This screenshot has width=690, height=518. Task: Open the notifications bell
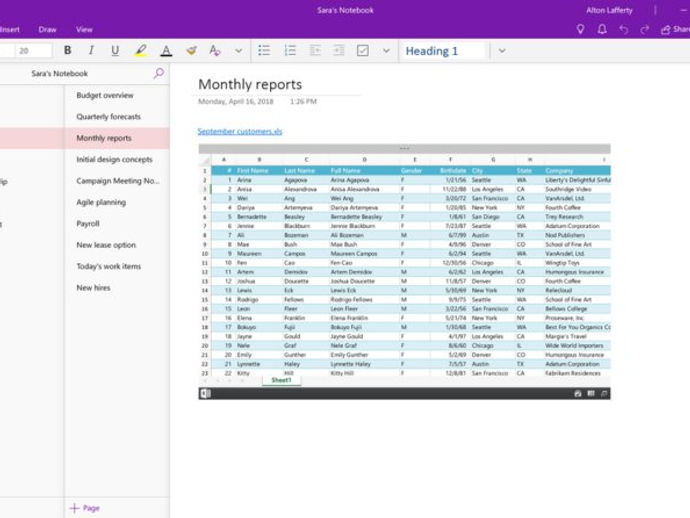[x=602, y=29]
